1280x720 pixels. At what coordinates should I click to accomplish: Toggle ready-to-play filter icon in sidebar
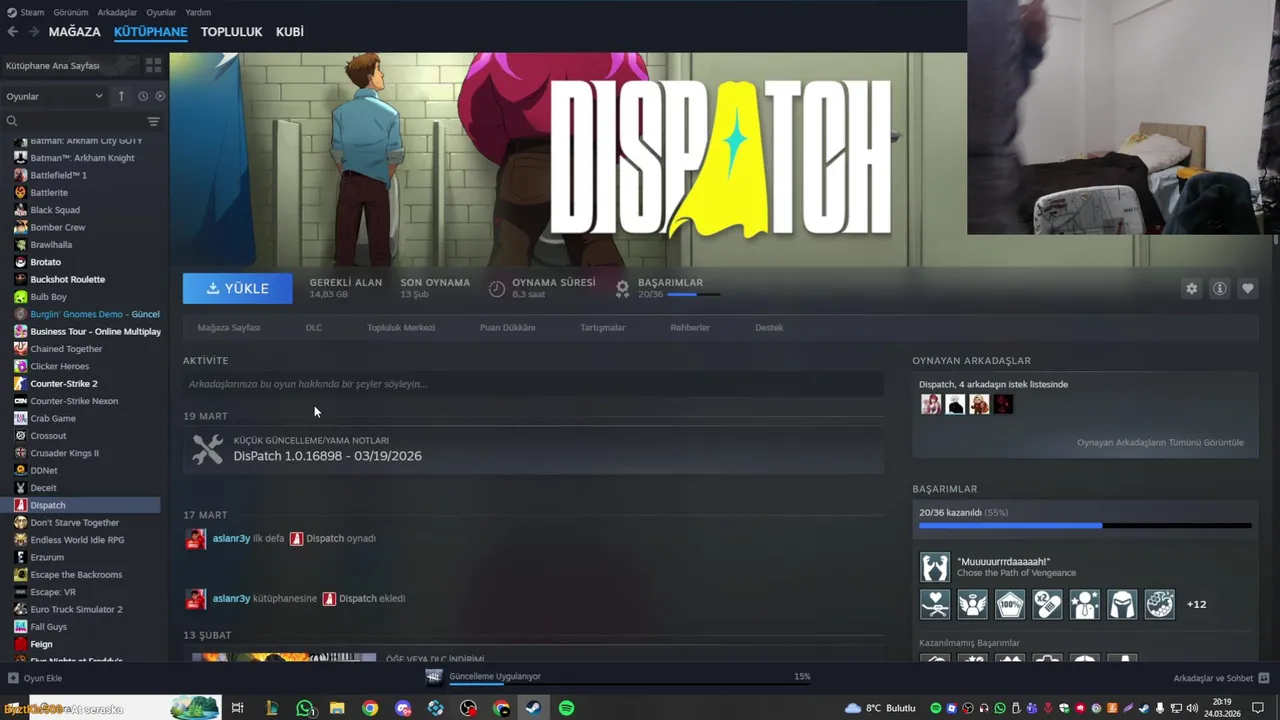pos(160,96)
